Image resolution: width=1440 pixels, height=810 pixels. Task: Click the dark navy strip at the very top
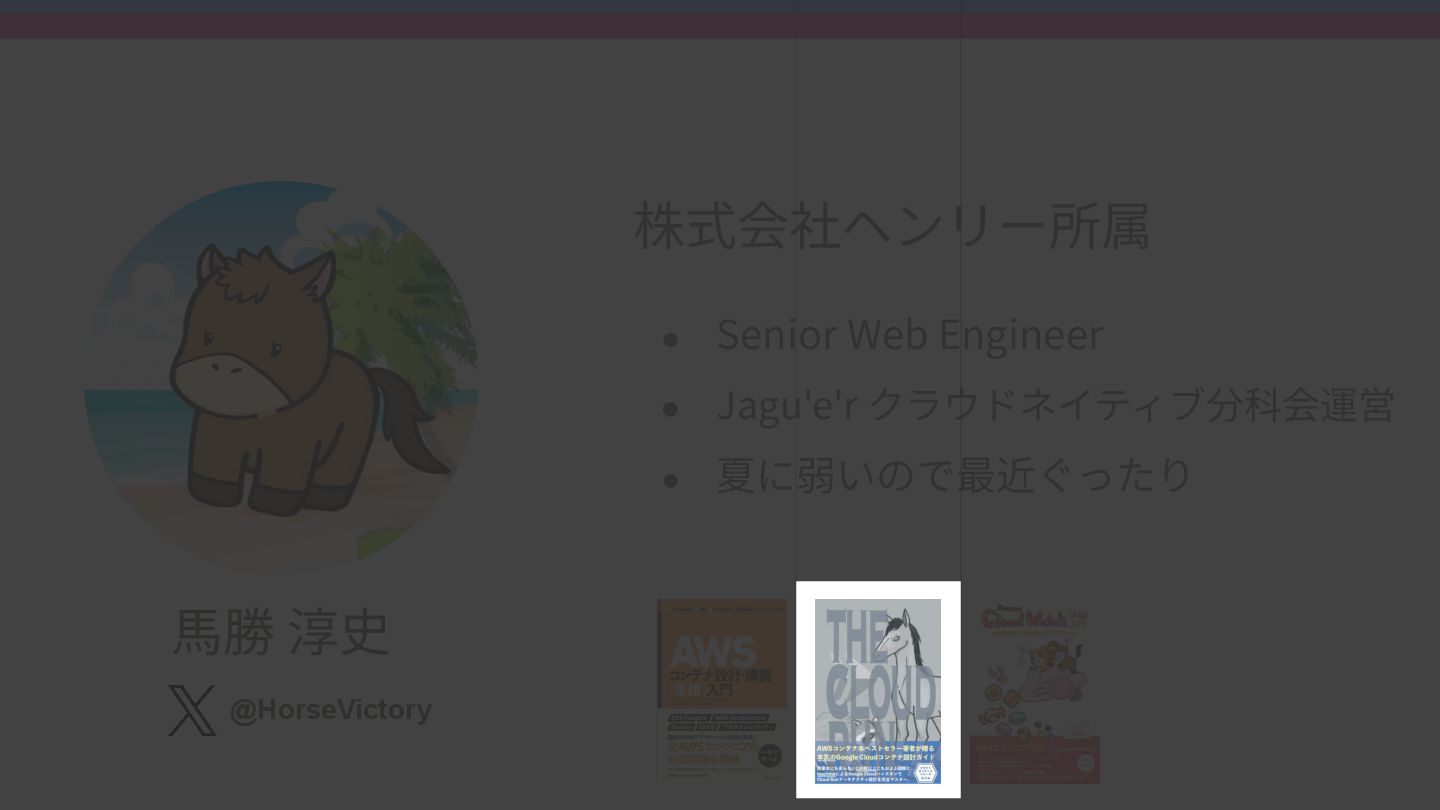click(720, 7)
